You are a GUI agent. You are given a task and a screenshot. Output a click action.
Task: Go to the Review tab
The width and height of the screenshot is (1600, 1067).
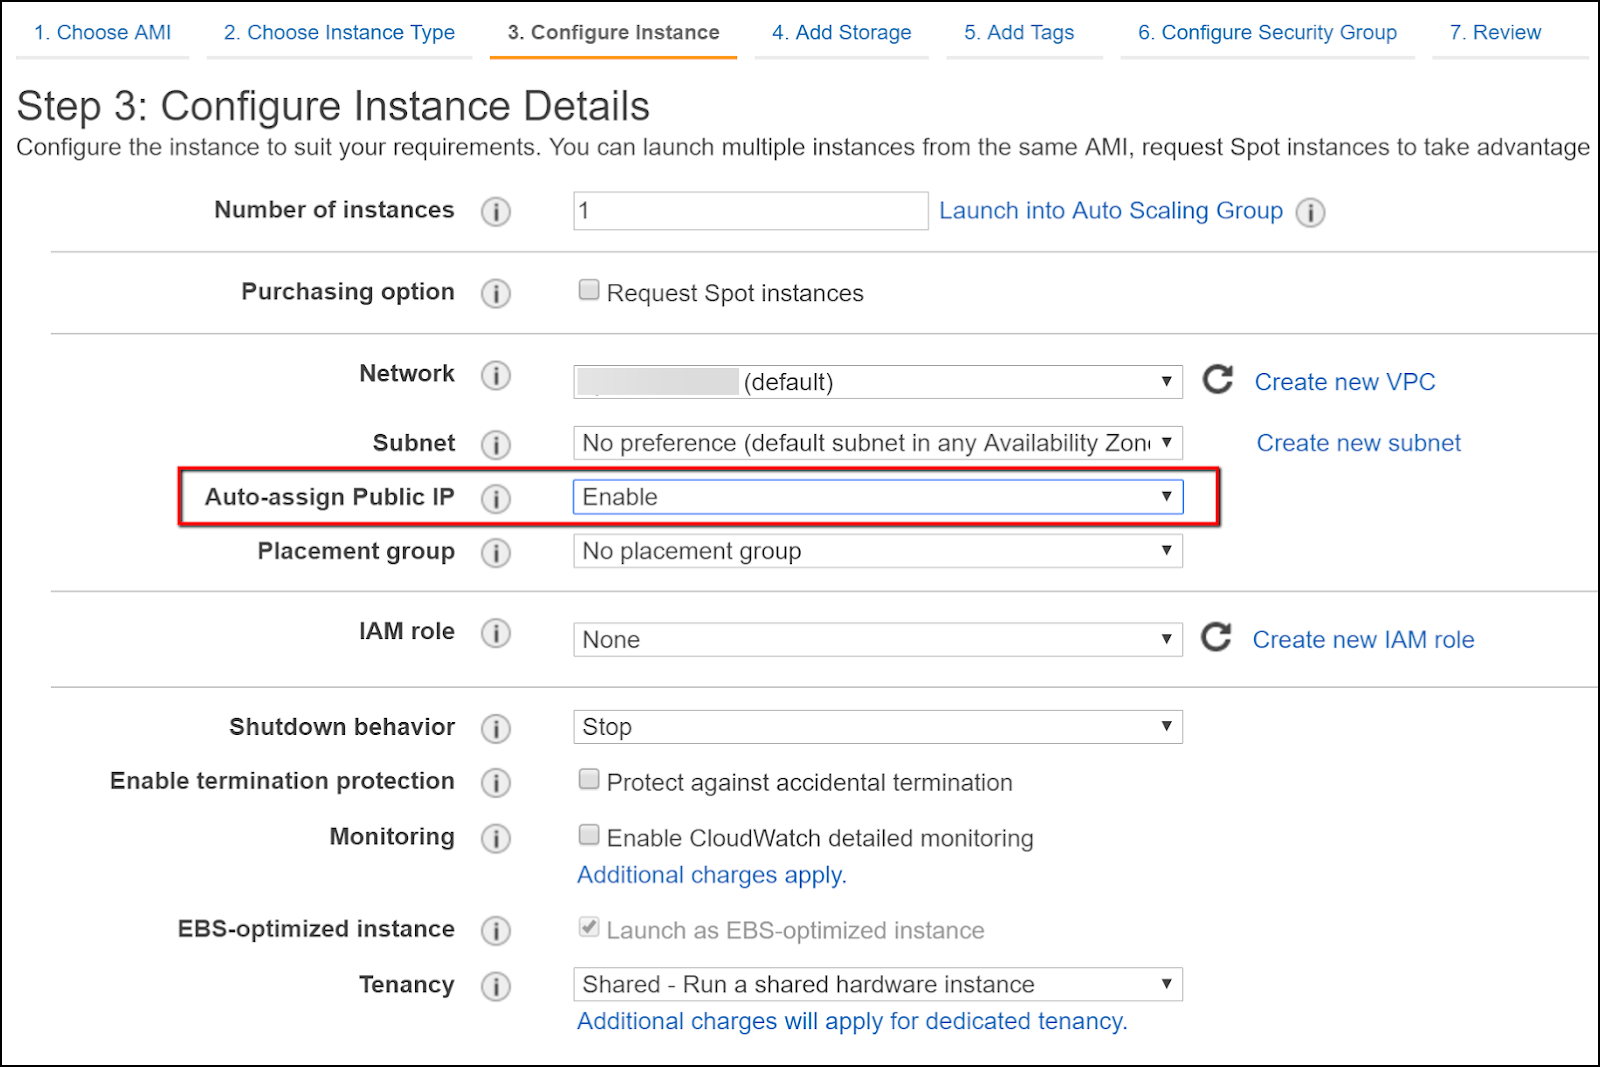1495,32
